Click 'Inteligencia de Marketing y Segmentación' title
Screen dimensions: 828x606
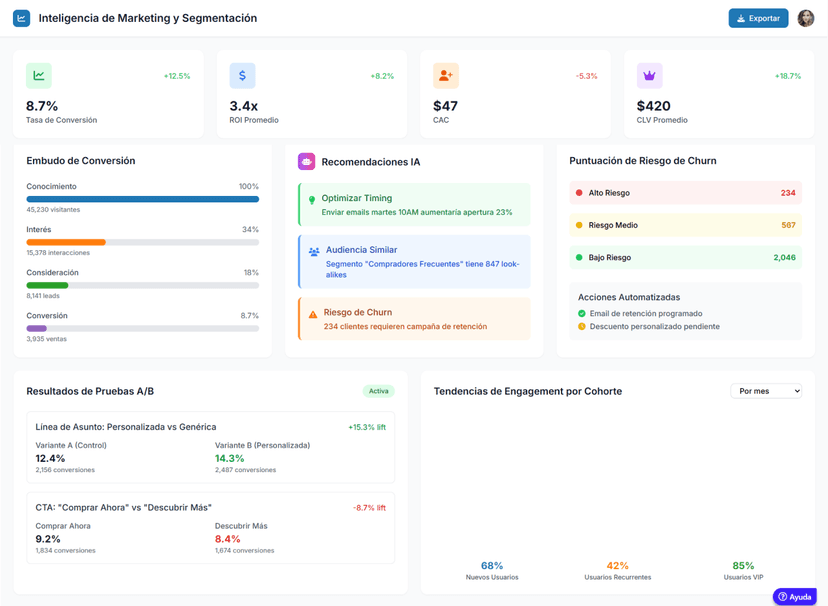click(x=148, y=18)
